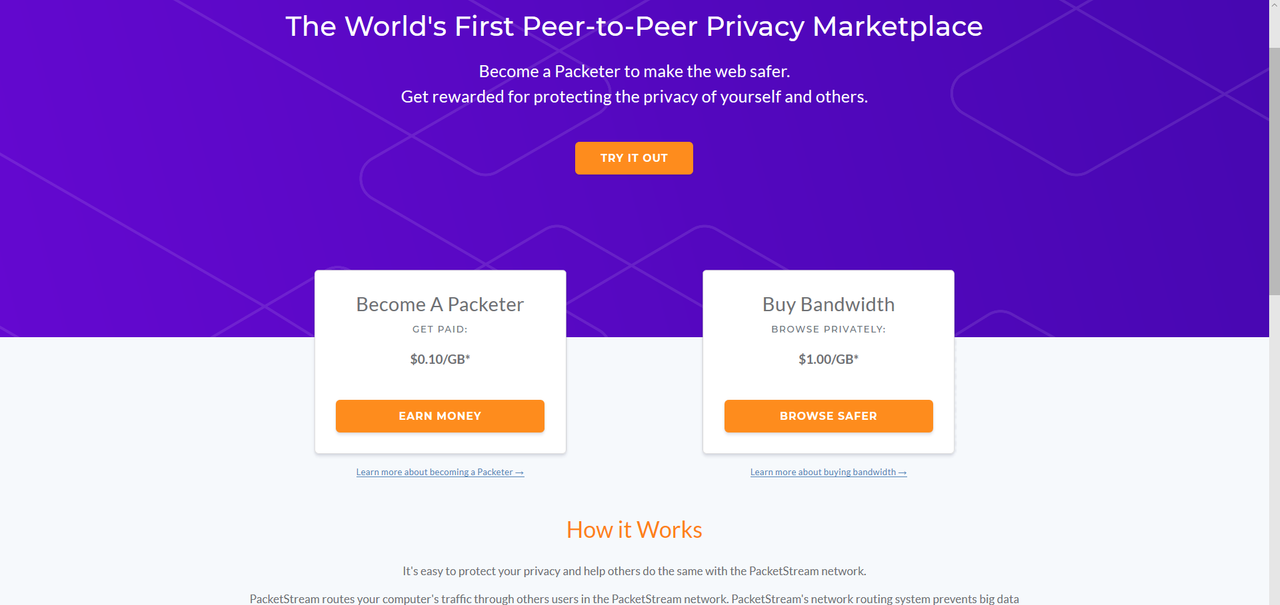Click the Buy Bandwidth card heading
The image size is (1280, 605).
click(828, 305)
